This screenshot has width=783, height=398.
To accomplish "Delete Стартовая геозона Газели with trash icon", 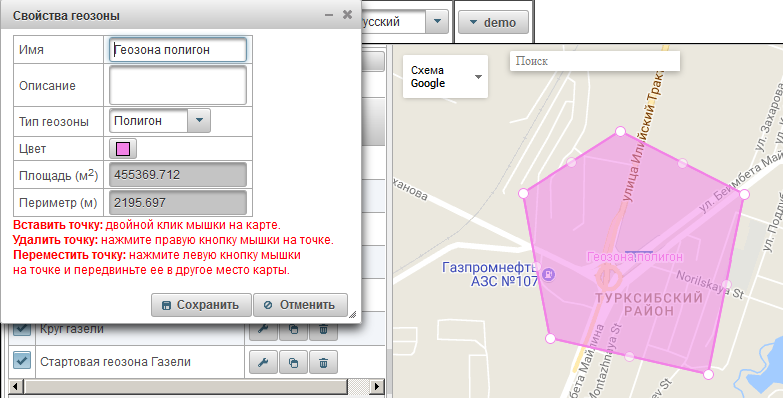I will point(323,363).
